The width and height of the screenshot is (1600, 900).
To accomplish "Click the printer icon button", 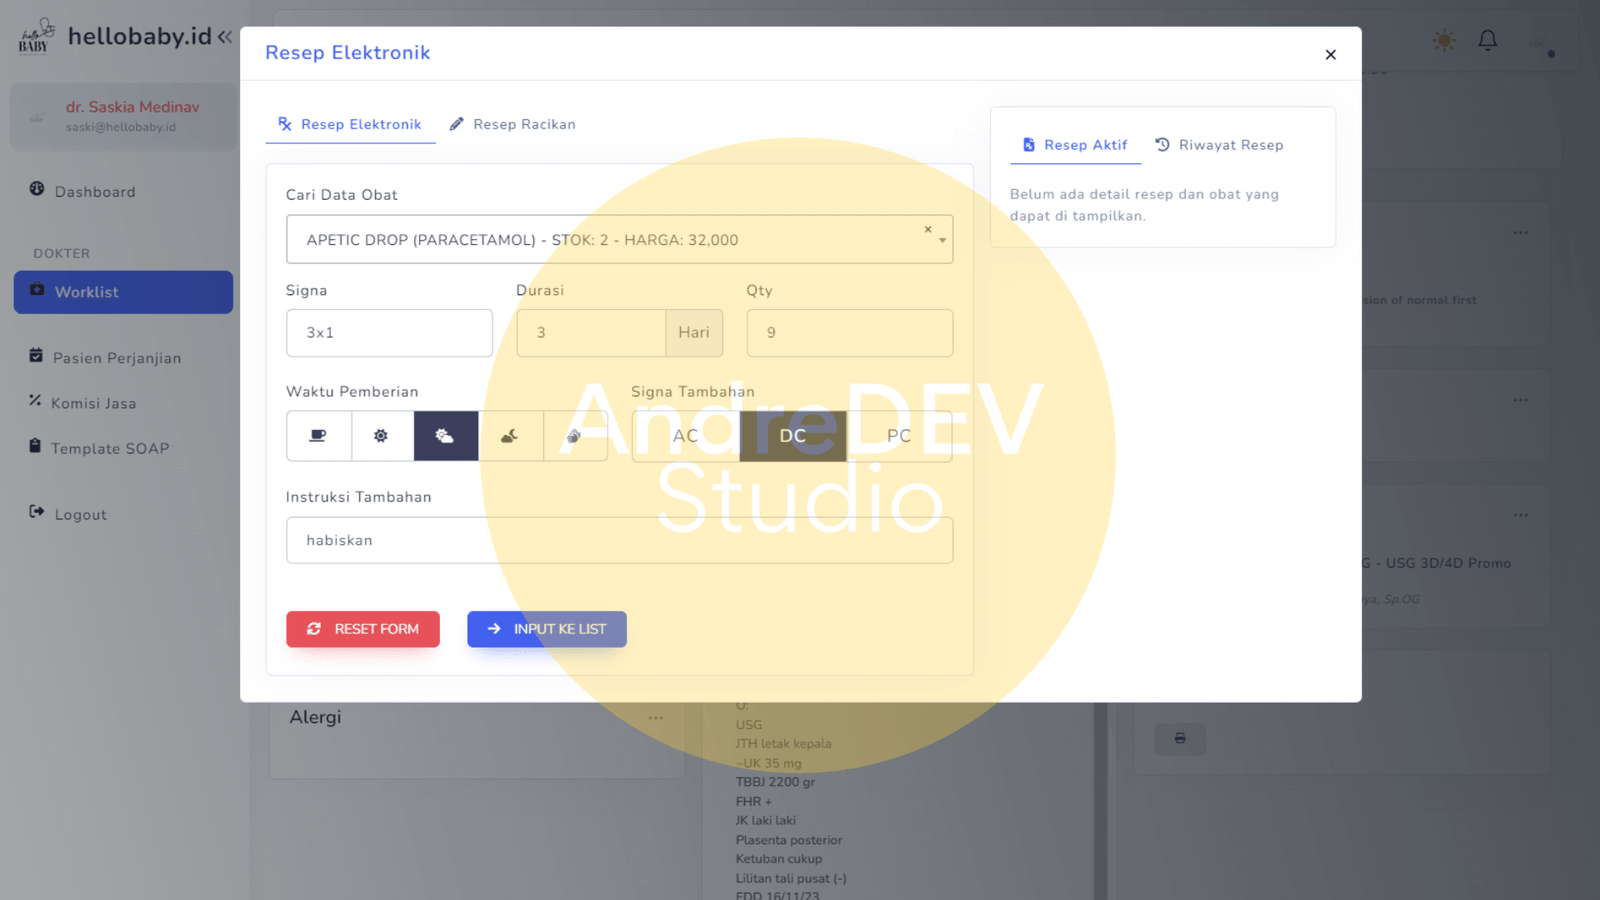I will (1179, 739).
